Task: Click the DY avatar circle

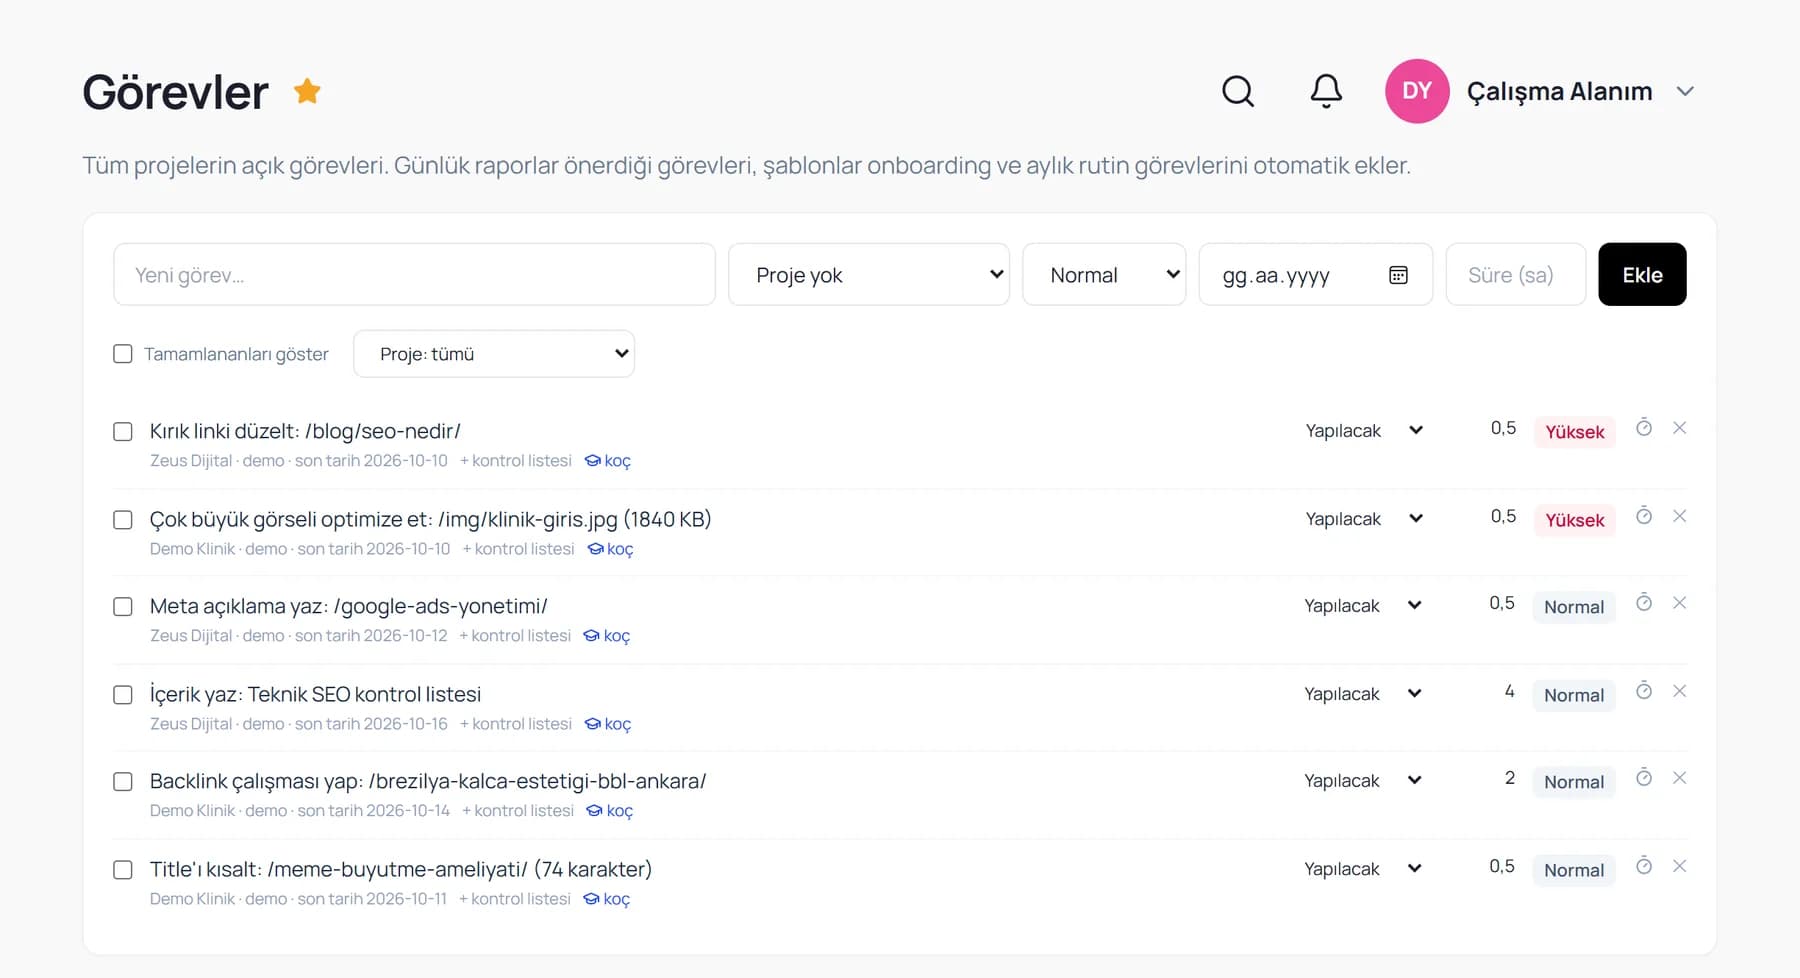Action: pos(1417,91)
